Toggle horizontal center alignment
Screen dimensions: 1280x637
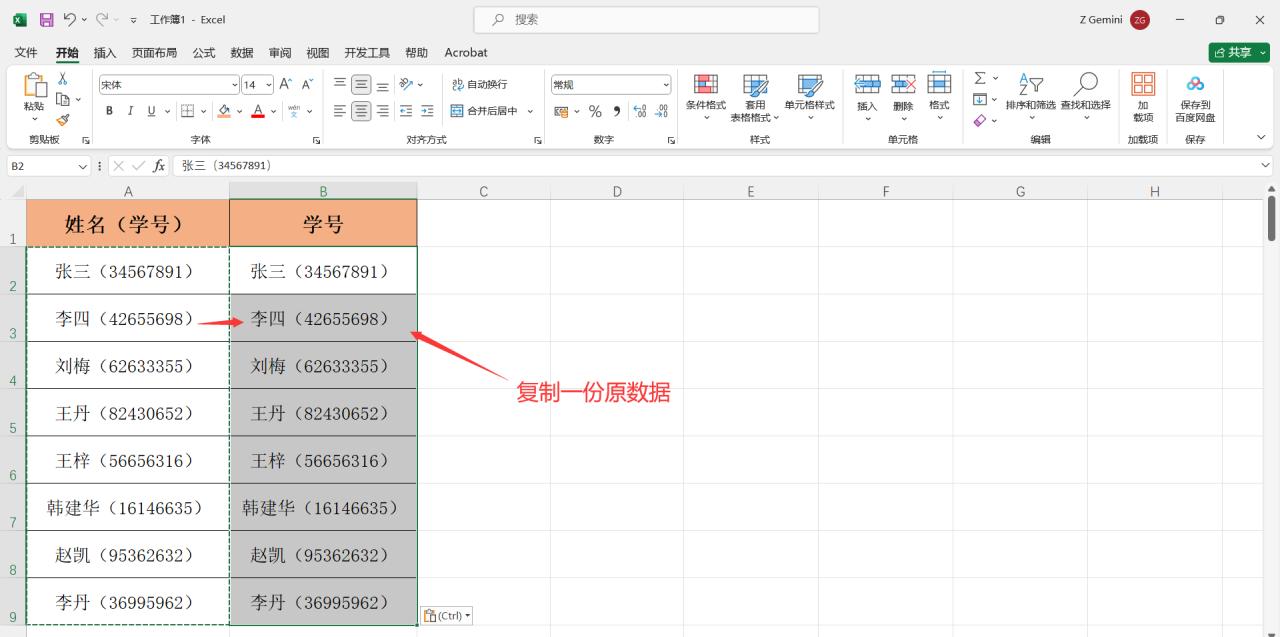(x=361, y=111)
